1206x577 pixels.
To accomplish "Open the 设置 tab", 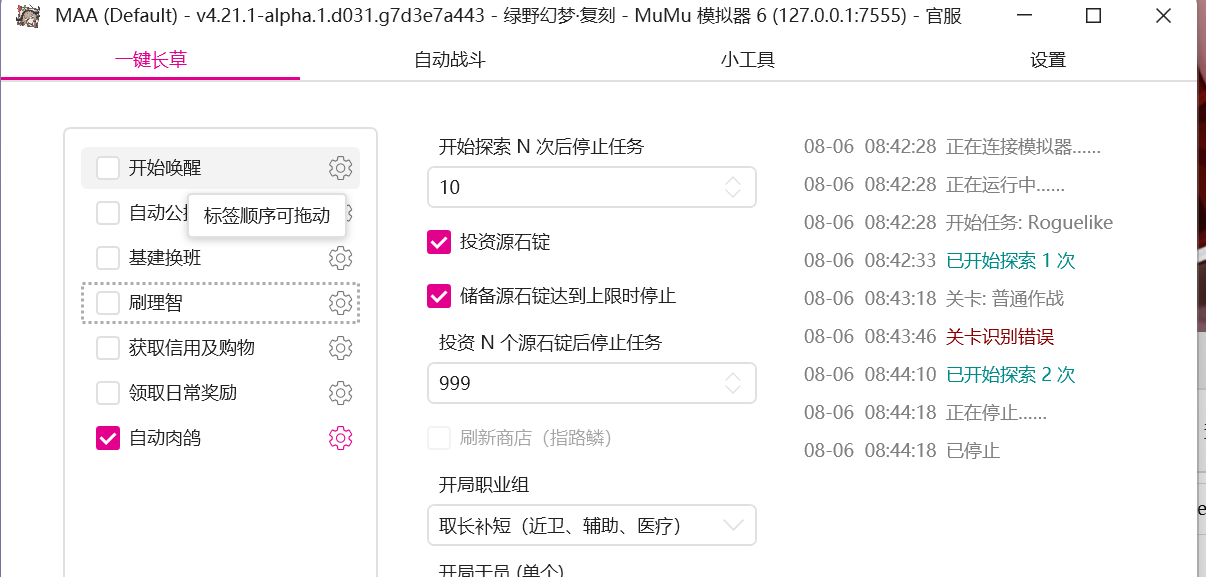I will [x=1047, y=59].
